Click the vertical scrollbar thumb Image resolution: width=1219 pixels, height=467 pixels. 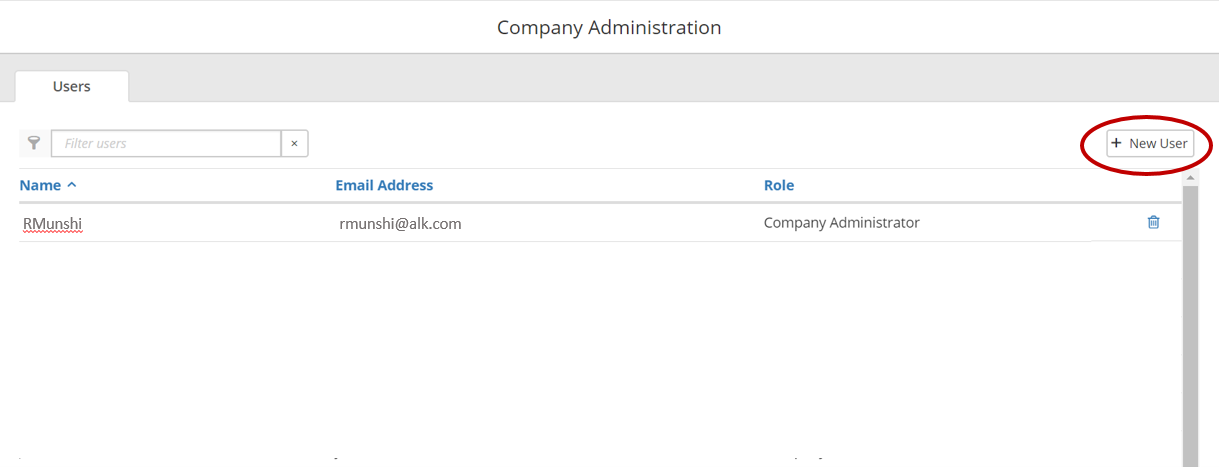(x=1190, y=320)
